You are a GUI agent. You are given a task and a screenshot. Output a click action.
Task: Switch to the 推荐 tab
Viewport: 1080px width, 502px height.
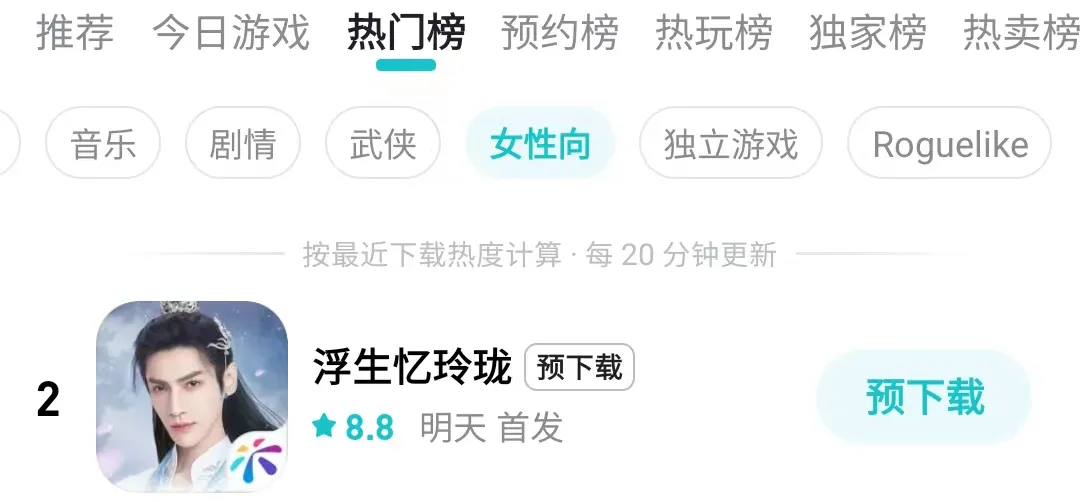[74, 32]
